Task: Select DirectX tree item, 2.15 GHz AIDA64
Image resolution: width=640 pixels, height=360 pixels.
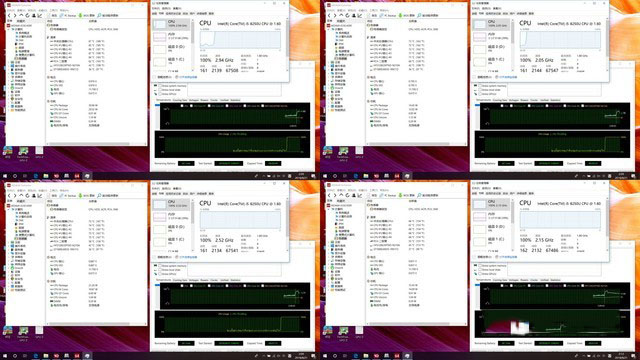Action: pyautogui.click(x=338, y=268)
